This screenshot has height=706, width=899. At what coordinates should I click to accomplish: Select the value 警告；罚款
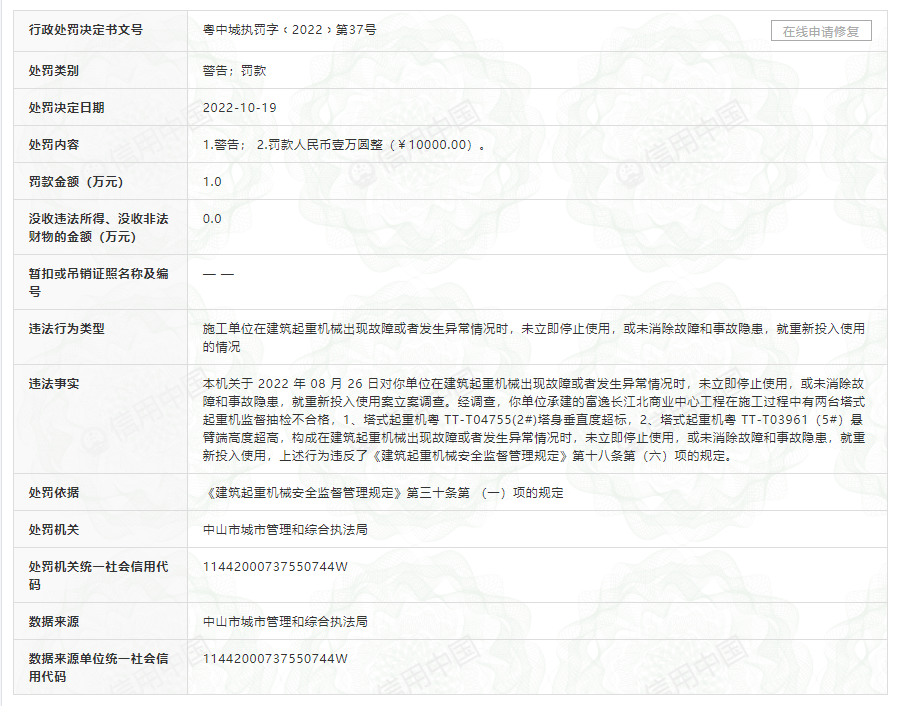[x=234, y=71]
